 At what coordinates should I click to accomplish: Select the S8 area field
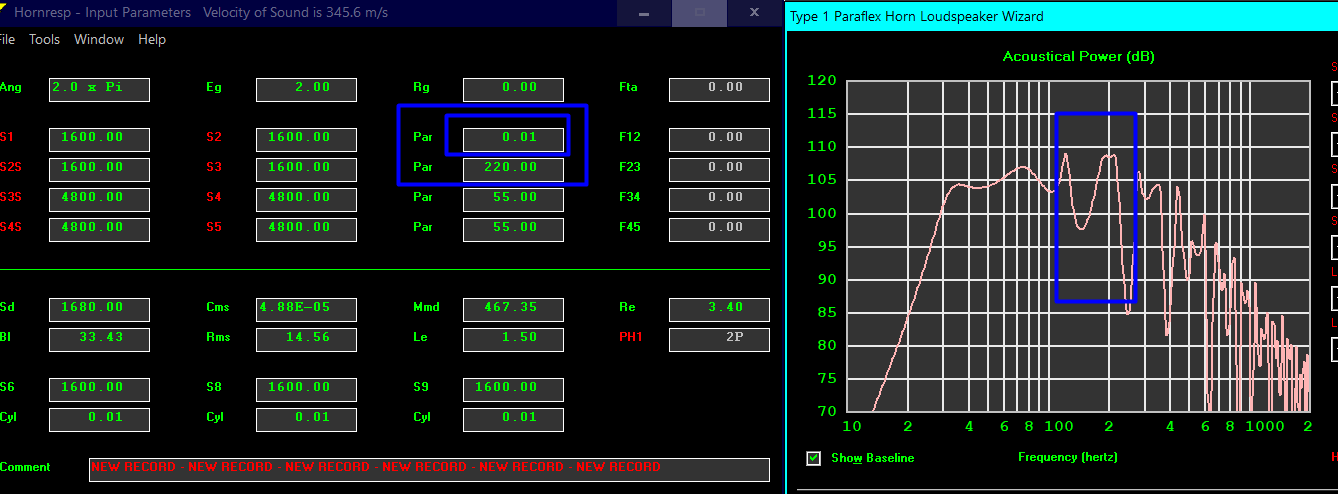pos(306,389)
